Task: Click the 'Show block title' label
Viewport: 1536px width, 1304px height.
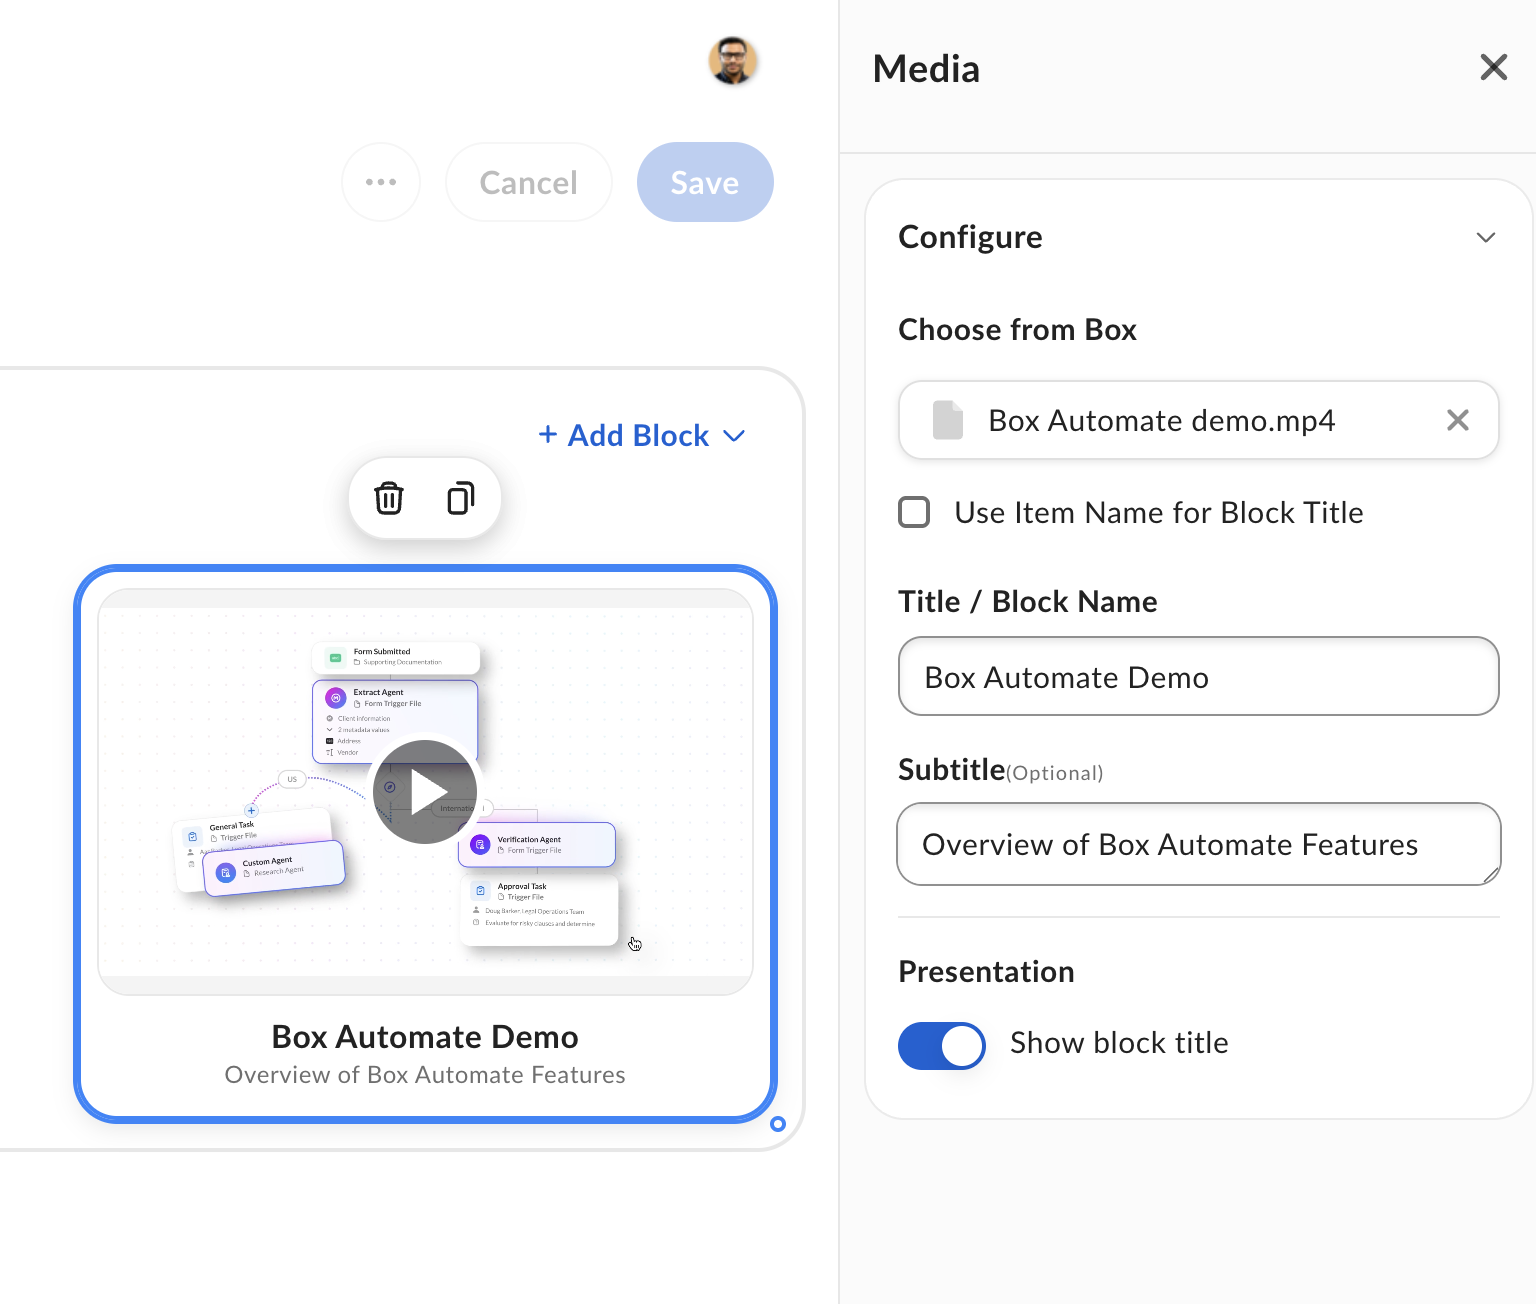Action: (x=1119, y=1043)
